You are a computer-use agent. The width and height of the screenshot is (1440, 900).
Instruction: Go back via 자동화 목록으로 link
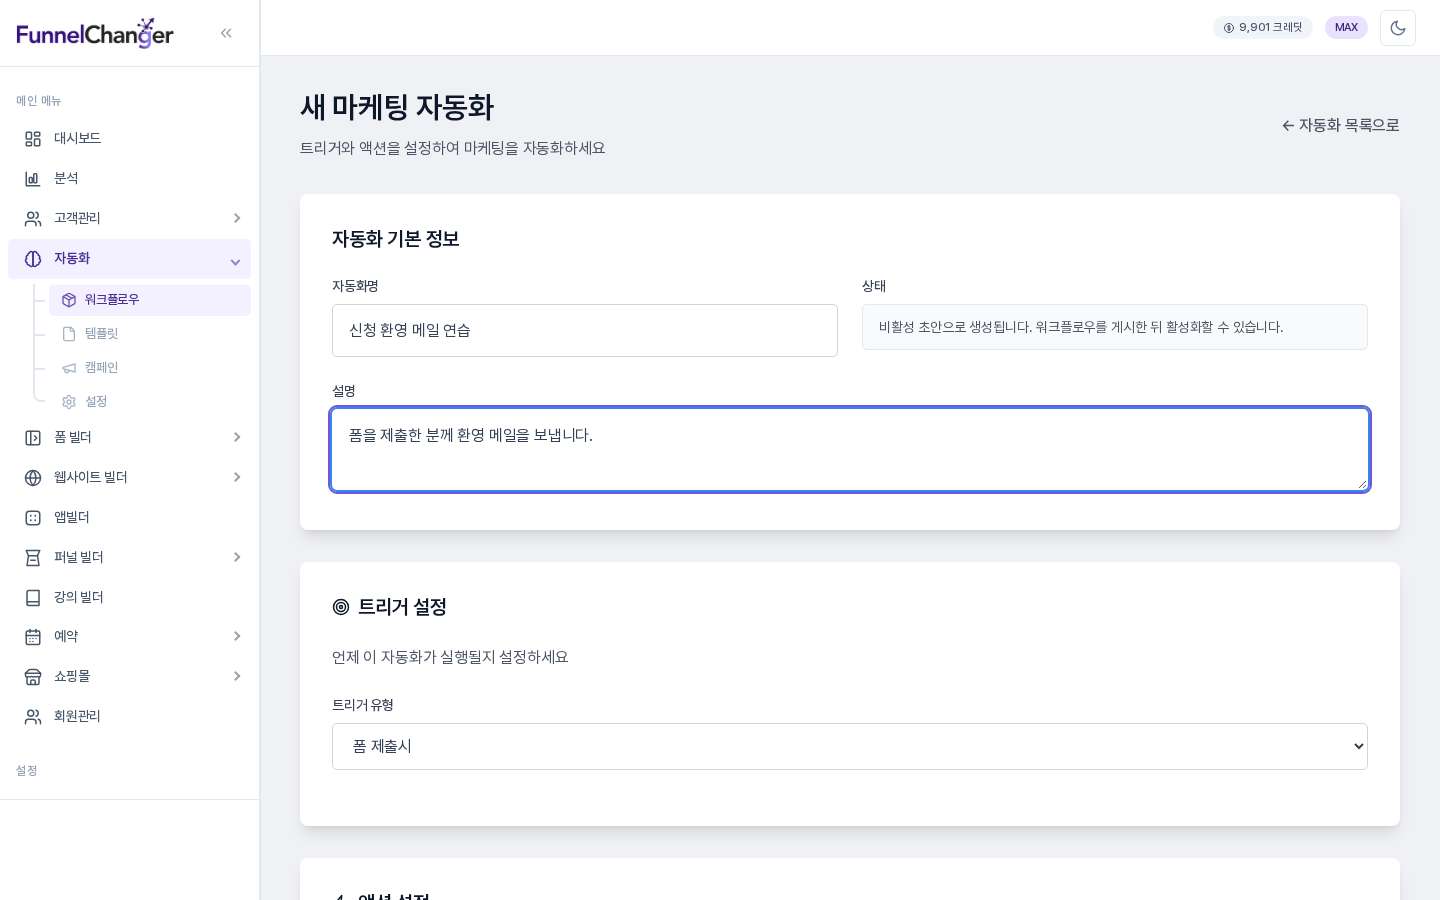[x=1341, y=126]
